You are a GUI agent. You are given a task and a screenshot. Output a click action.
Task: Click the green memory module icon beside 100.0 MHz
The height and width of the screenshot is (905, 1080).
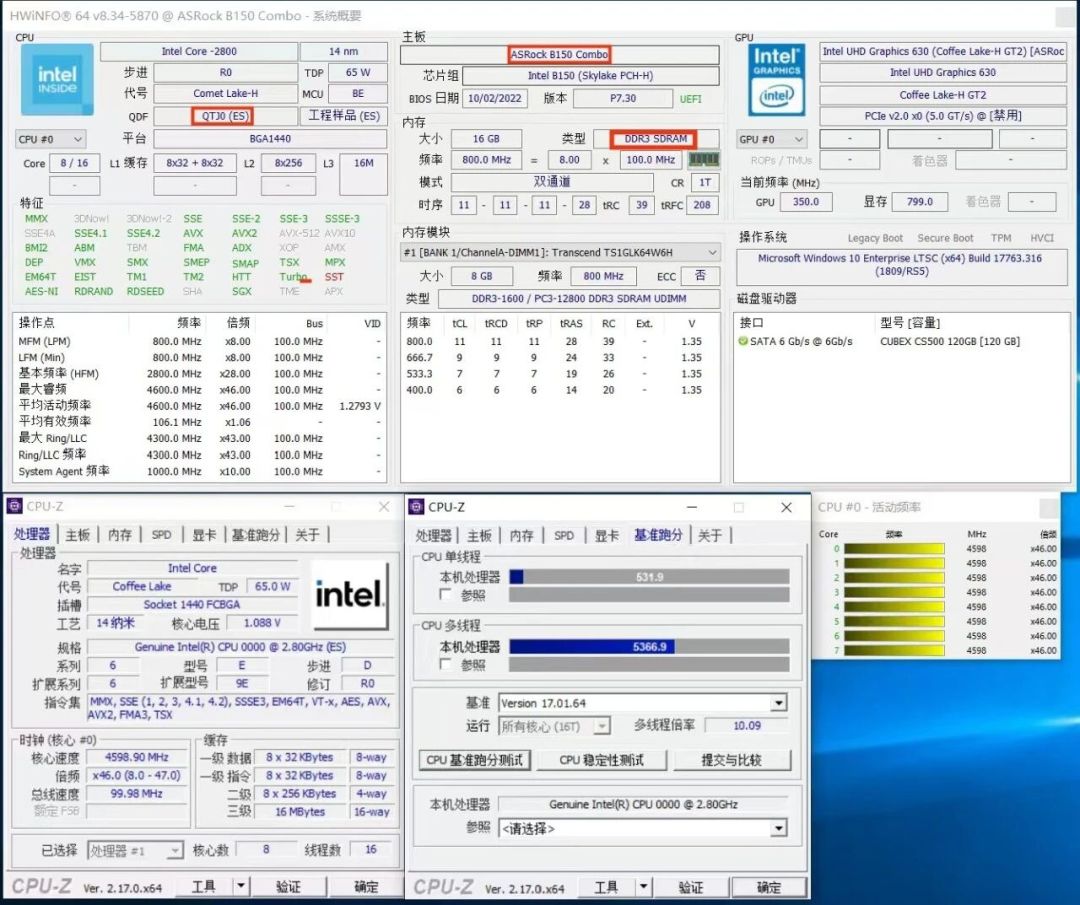tap(704, 160)
